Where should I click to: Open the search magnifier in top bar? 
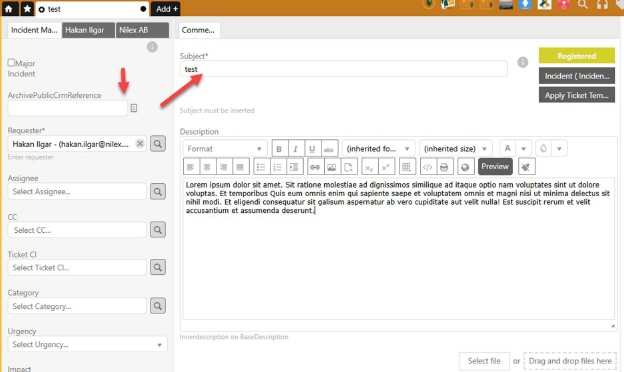coord(583,4)
